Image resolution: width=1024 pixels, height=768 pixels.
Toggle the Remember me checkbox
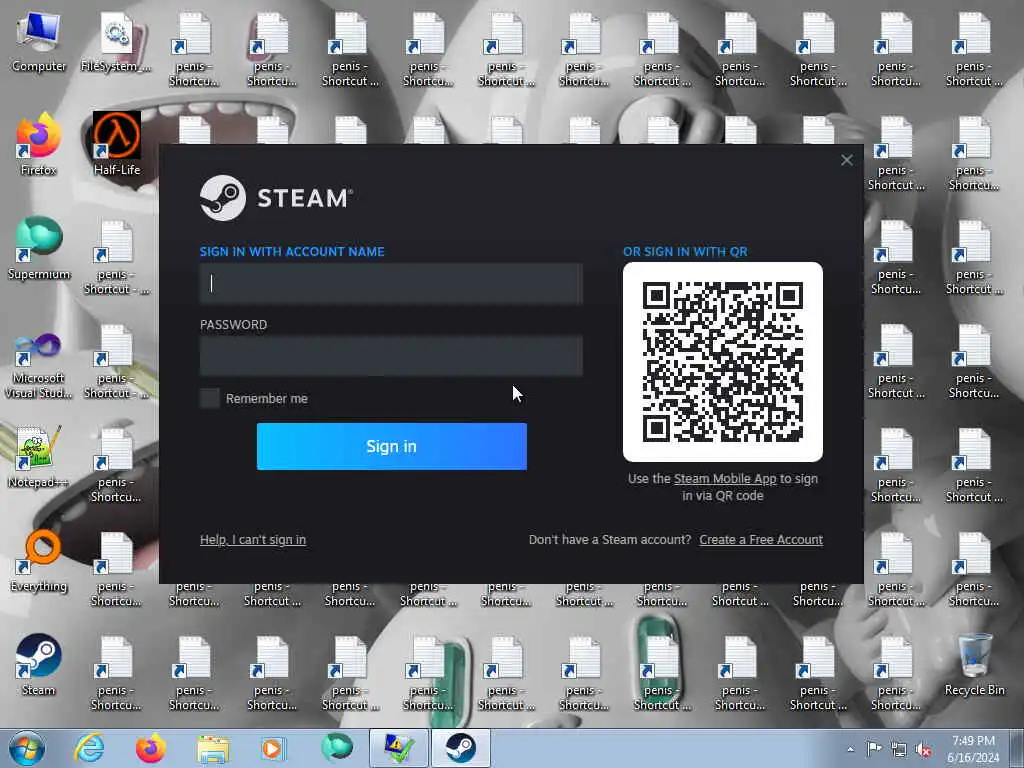point(210,398)
